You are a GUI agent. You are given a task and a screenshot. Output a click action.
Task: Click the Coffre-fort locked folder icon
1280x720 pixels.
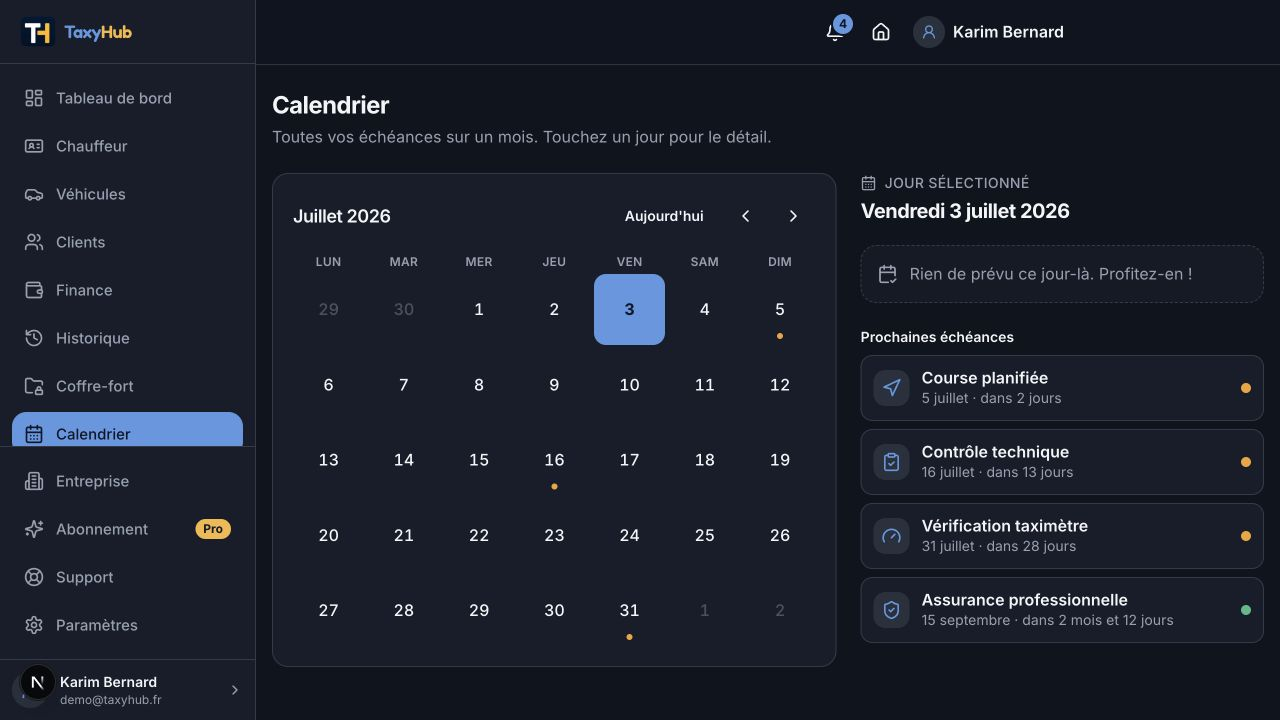pyautogui.click(x=34, y=386)
